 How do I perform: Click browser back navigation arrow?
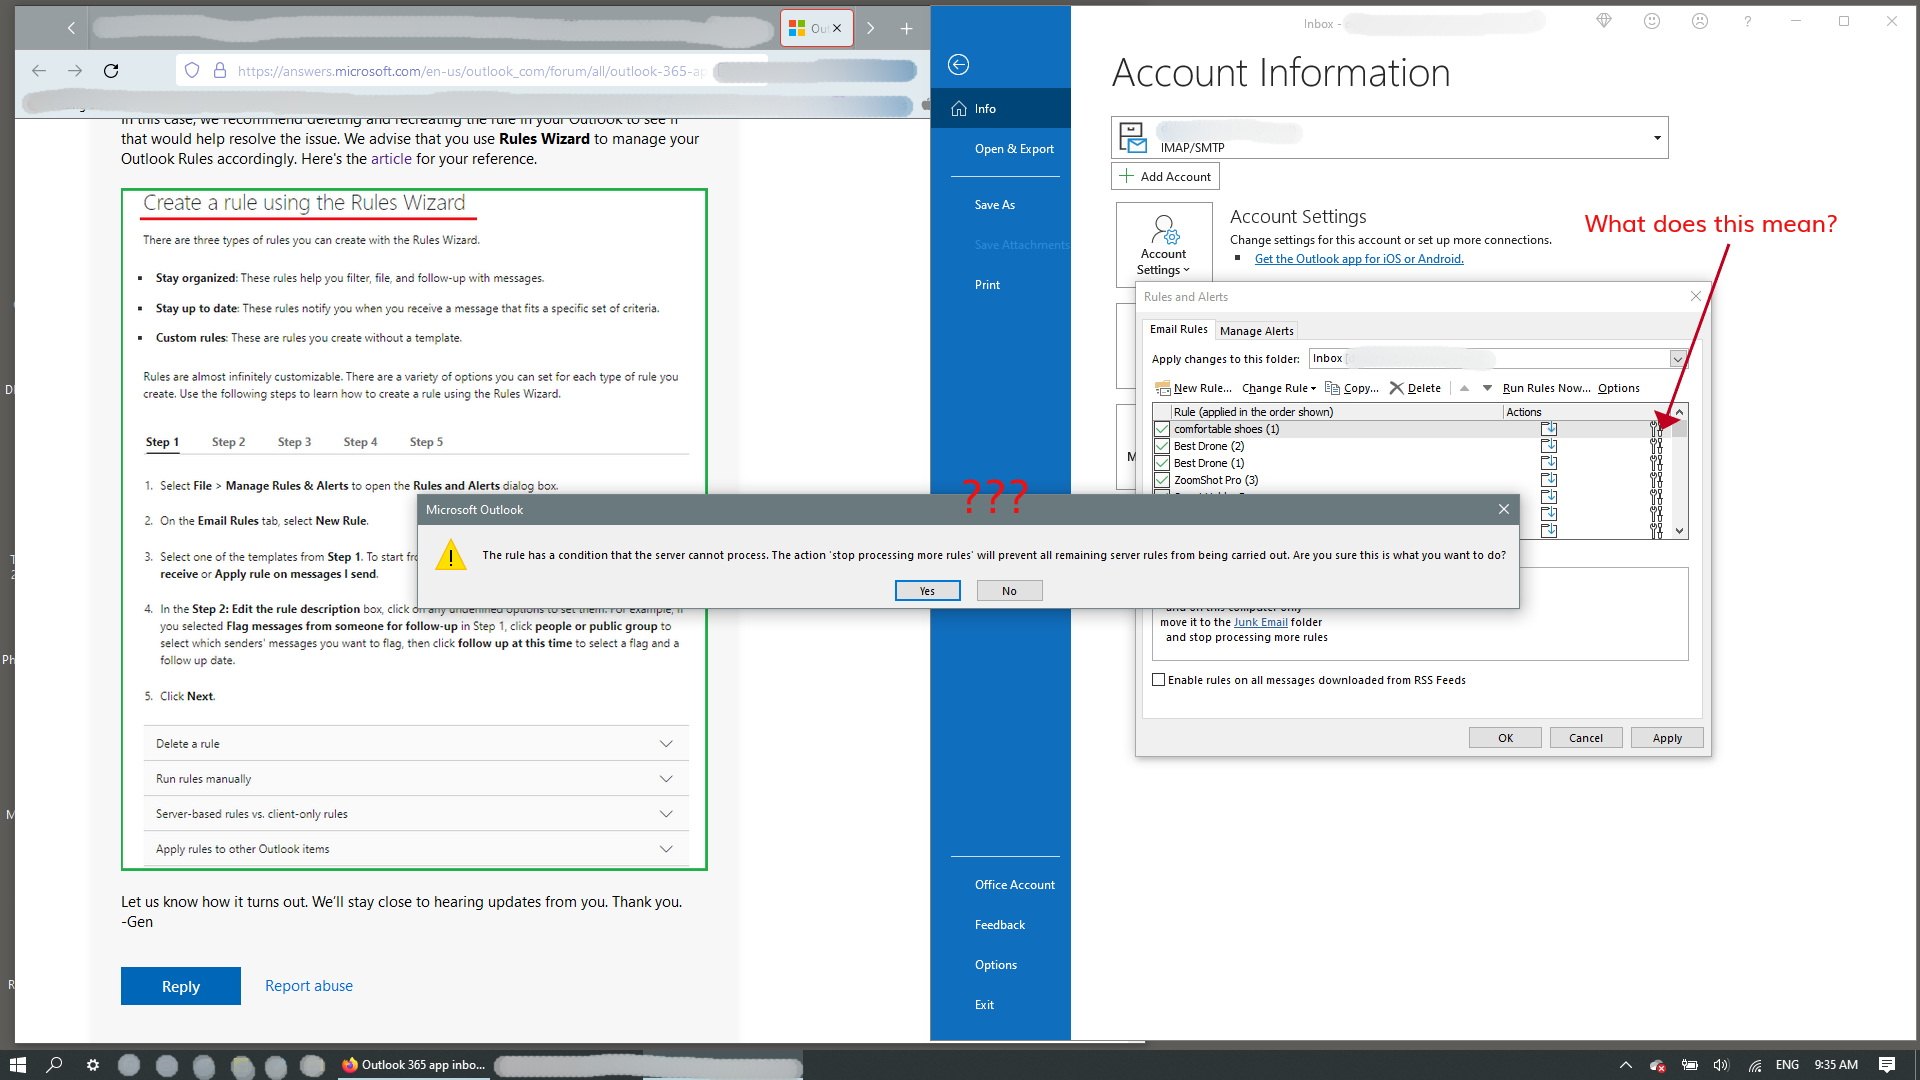click(39, 71)
